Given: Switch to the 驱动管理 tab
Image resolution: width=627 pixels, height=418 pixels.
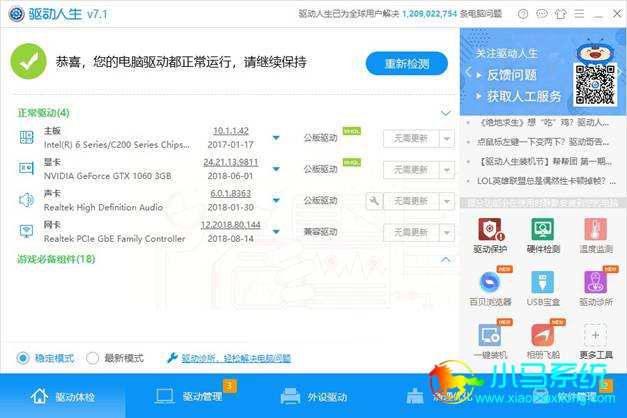Looking at the screenshot, I should [x=188, y=396].
